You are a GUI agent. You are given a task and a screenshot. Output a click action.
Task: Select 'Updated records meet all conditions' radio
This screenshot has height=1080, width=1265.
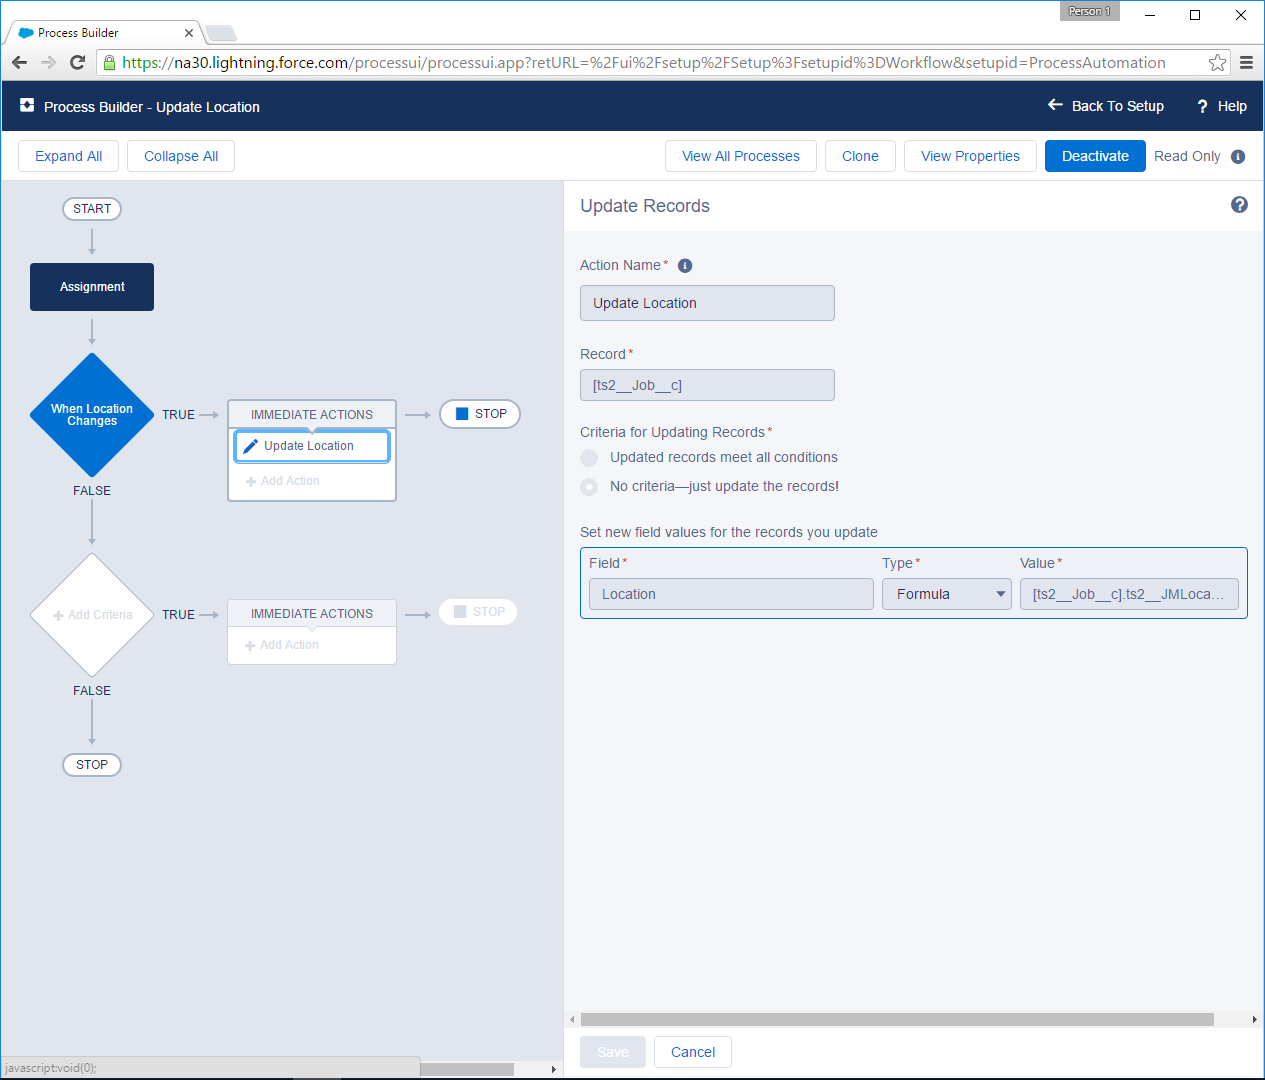(589, 458)
